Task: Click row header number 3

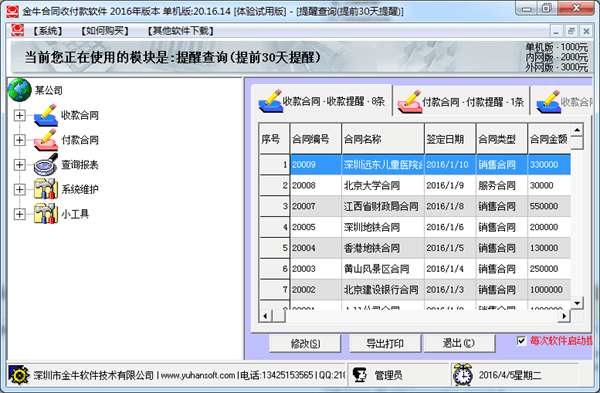Action: click(x=274, y=206)
